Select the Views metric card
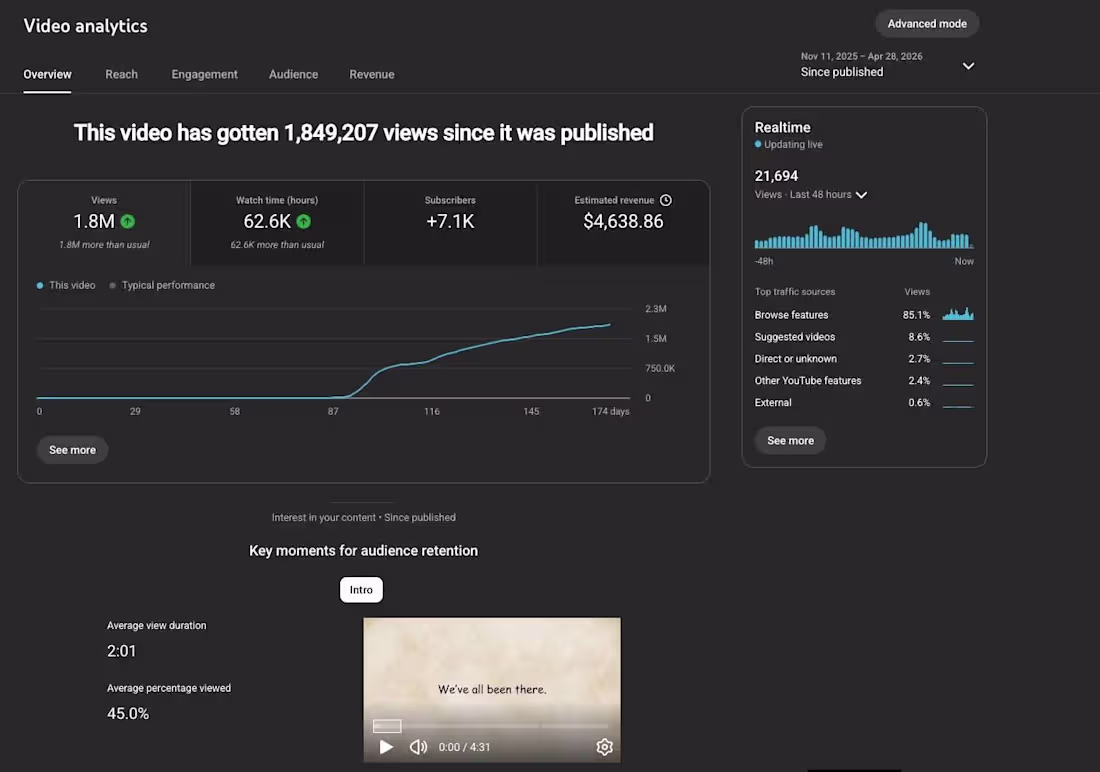The image size is (1100, 772). click(x=104, y=223)
